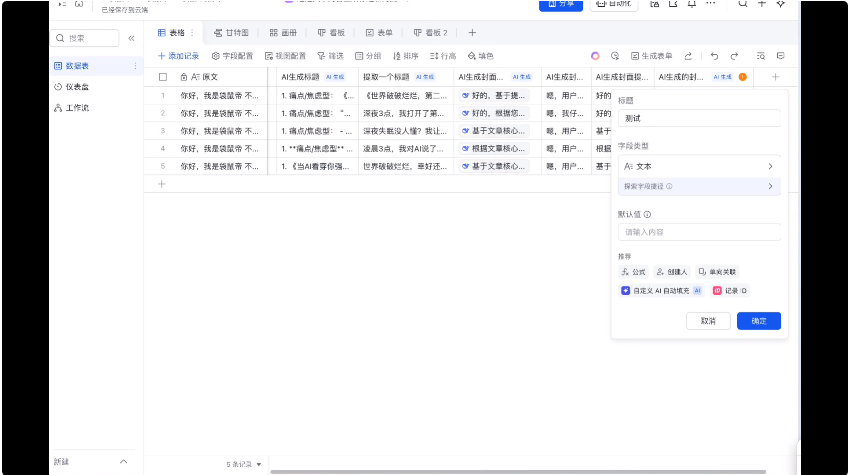
Task: Click 生成表单 in the toolbar
Action: pyautogui.click(x=652, y=56)
